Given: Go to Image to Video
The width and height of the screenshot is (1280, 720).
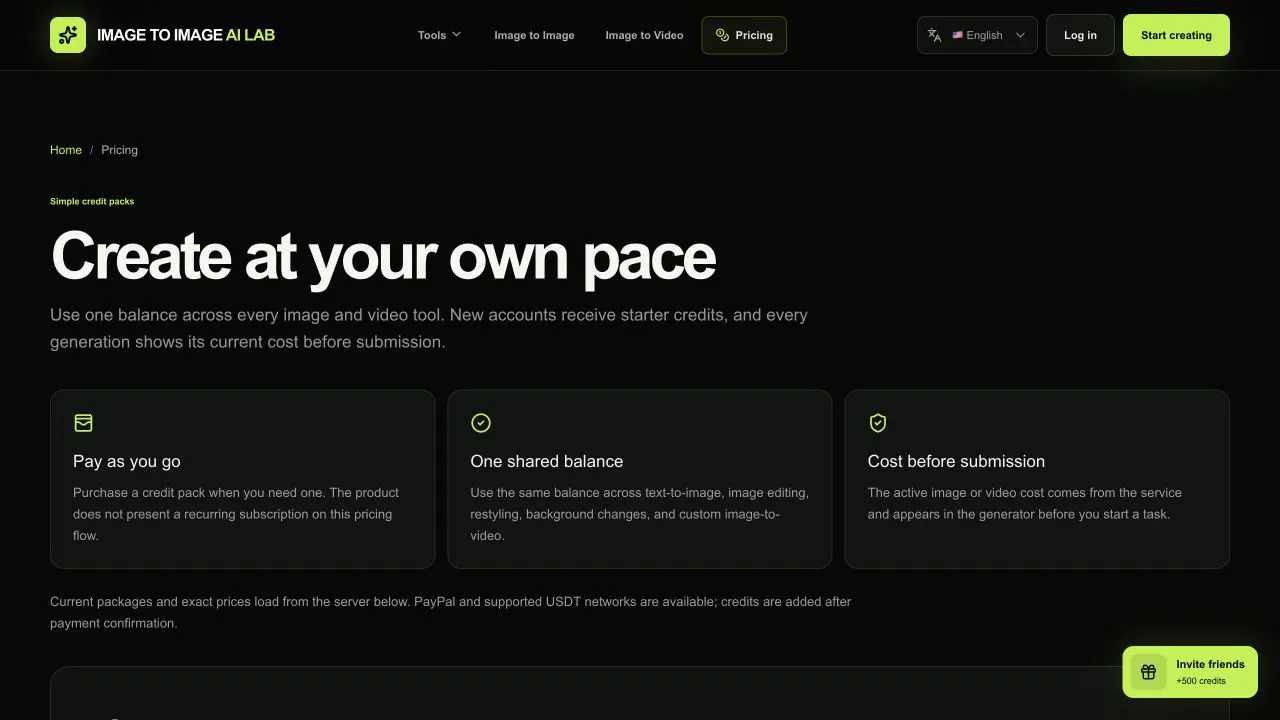Looking at the screenshot, I should [644, 35].
